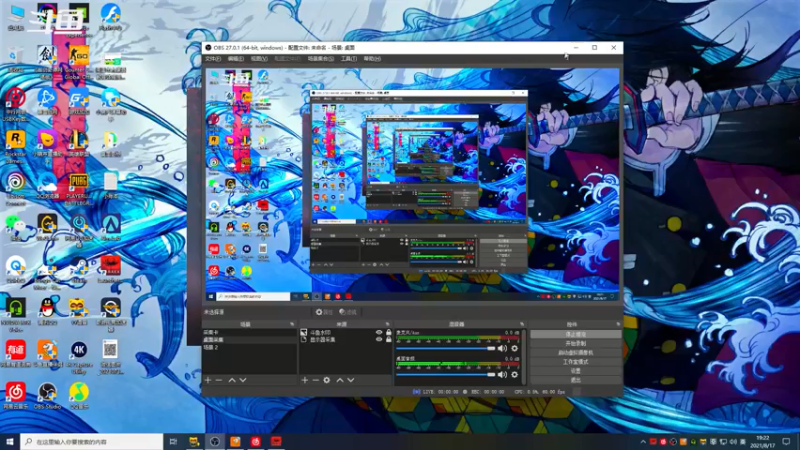
Task: Adjust the 桌面音频 volume slider
Action: 446,374
